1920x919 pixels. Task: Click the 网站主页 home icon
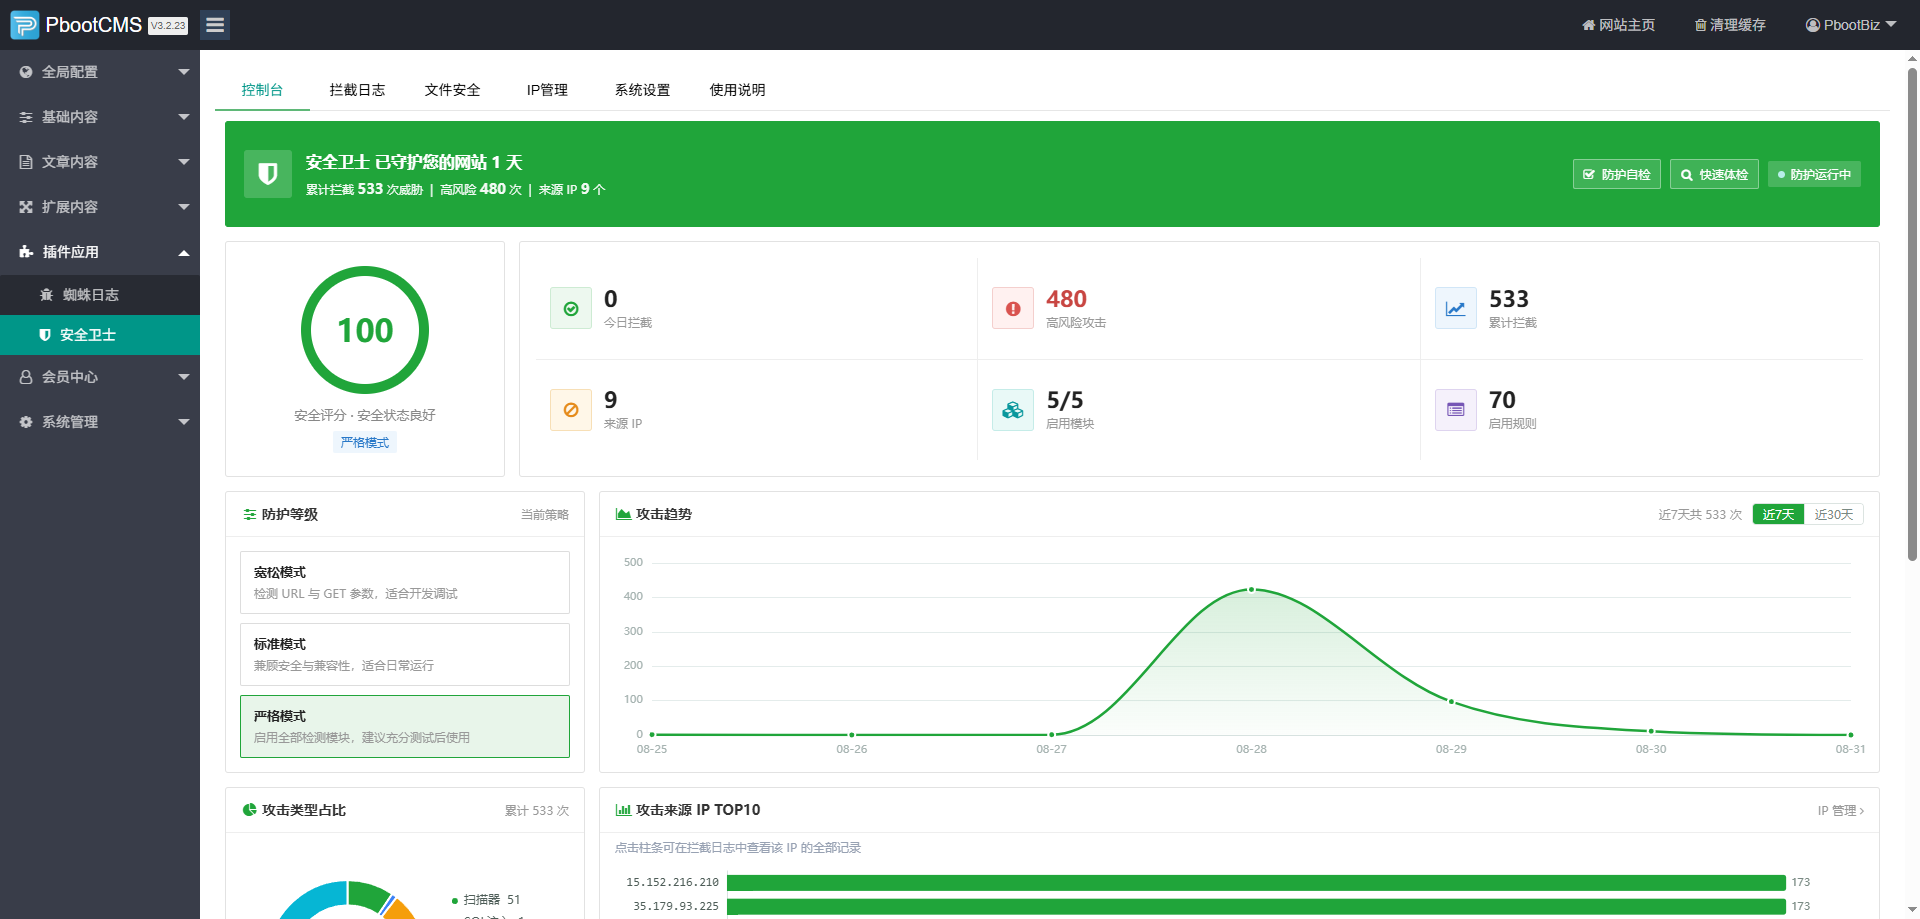point(1588,25)
